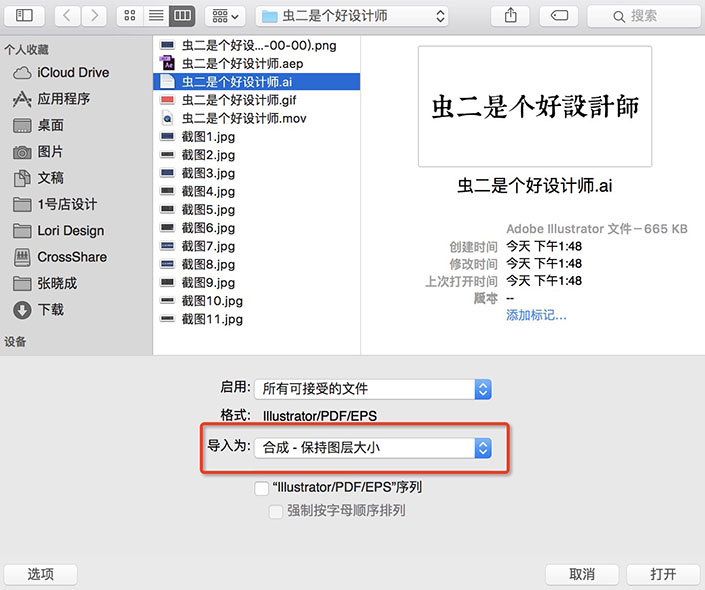Open the 启用 file type dropdown

tap(373, 389)
